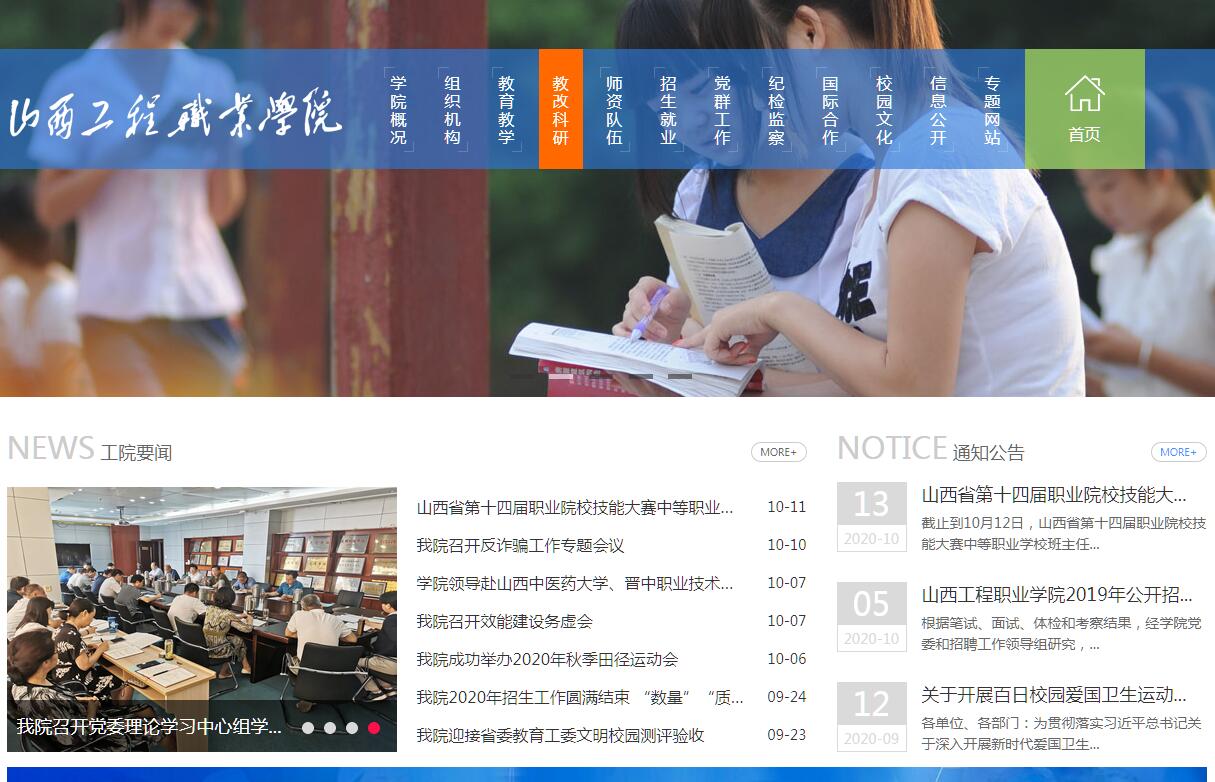Image resolution: width=1215 pixels, height=782 pixels.
Task: Click MORE+ button beside 工院要闻
Action: pos(778,452)
